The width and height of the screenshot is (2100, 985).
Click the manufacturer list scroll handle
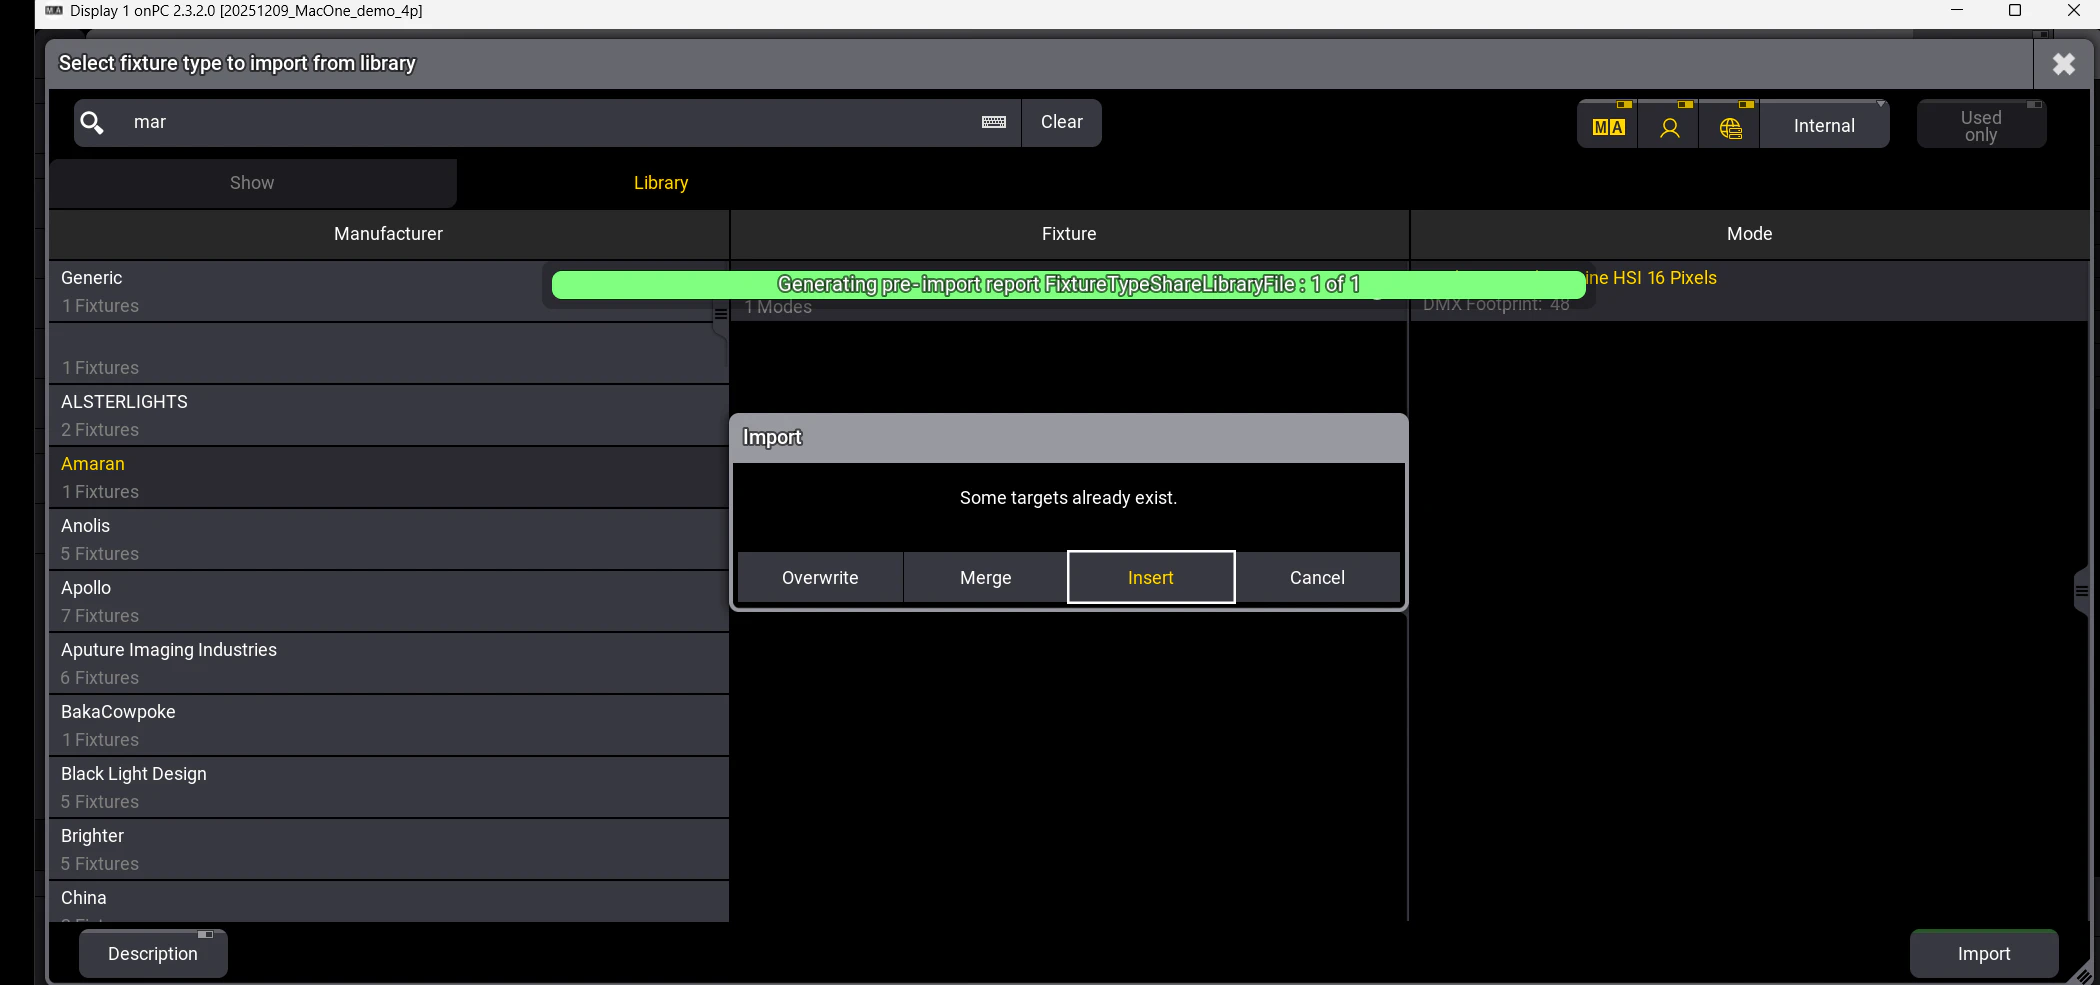point(720,314)
